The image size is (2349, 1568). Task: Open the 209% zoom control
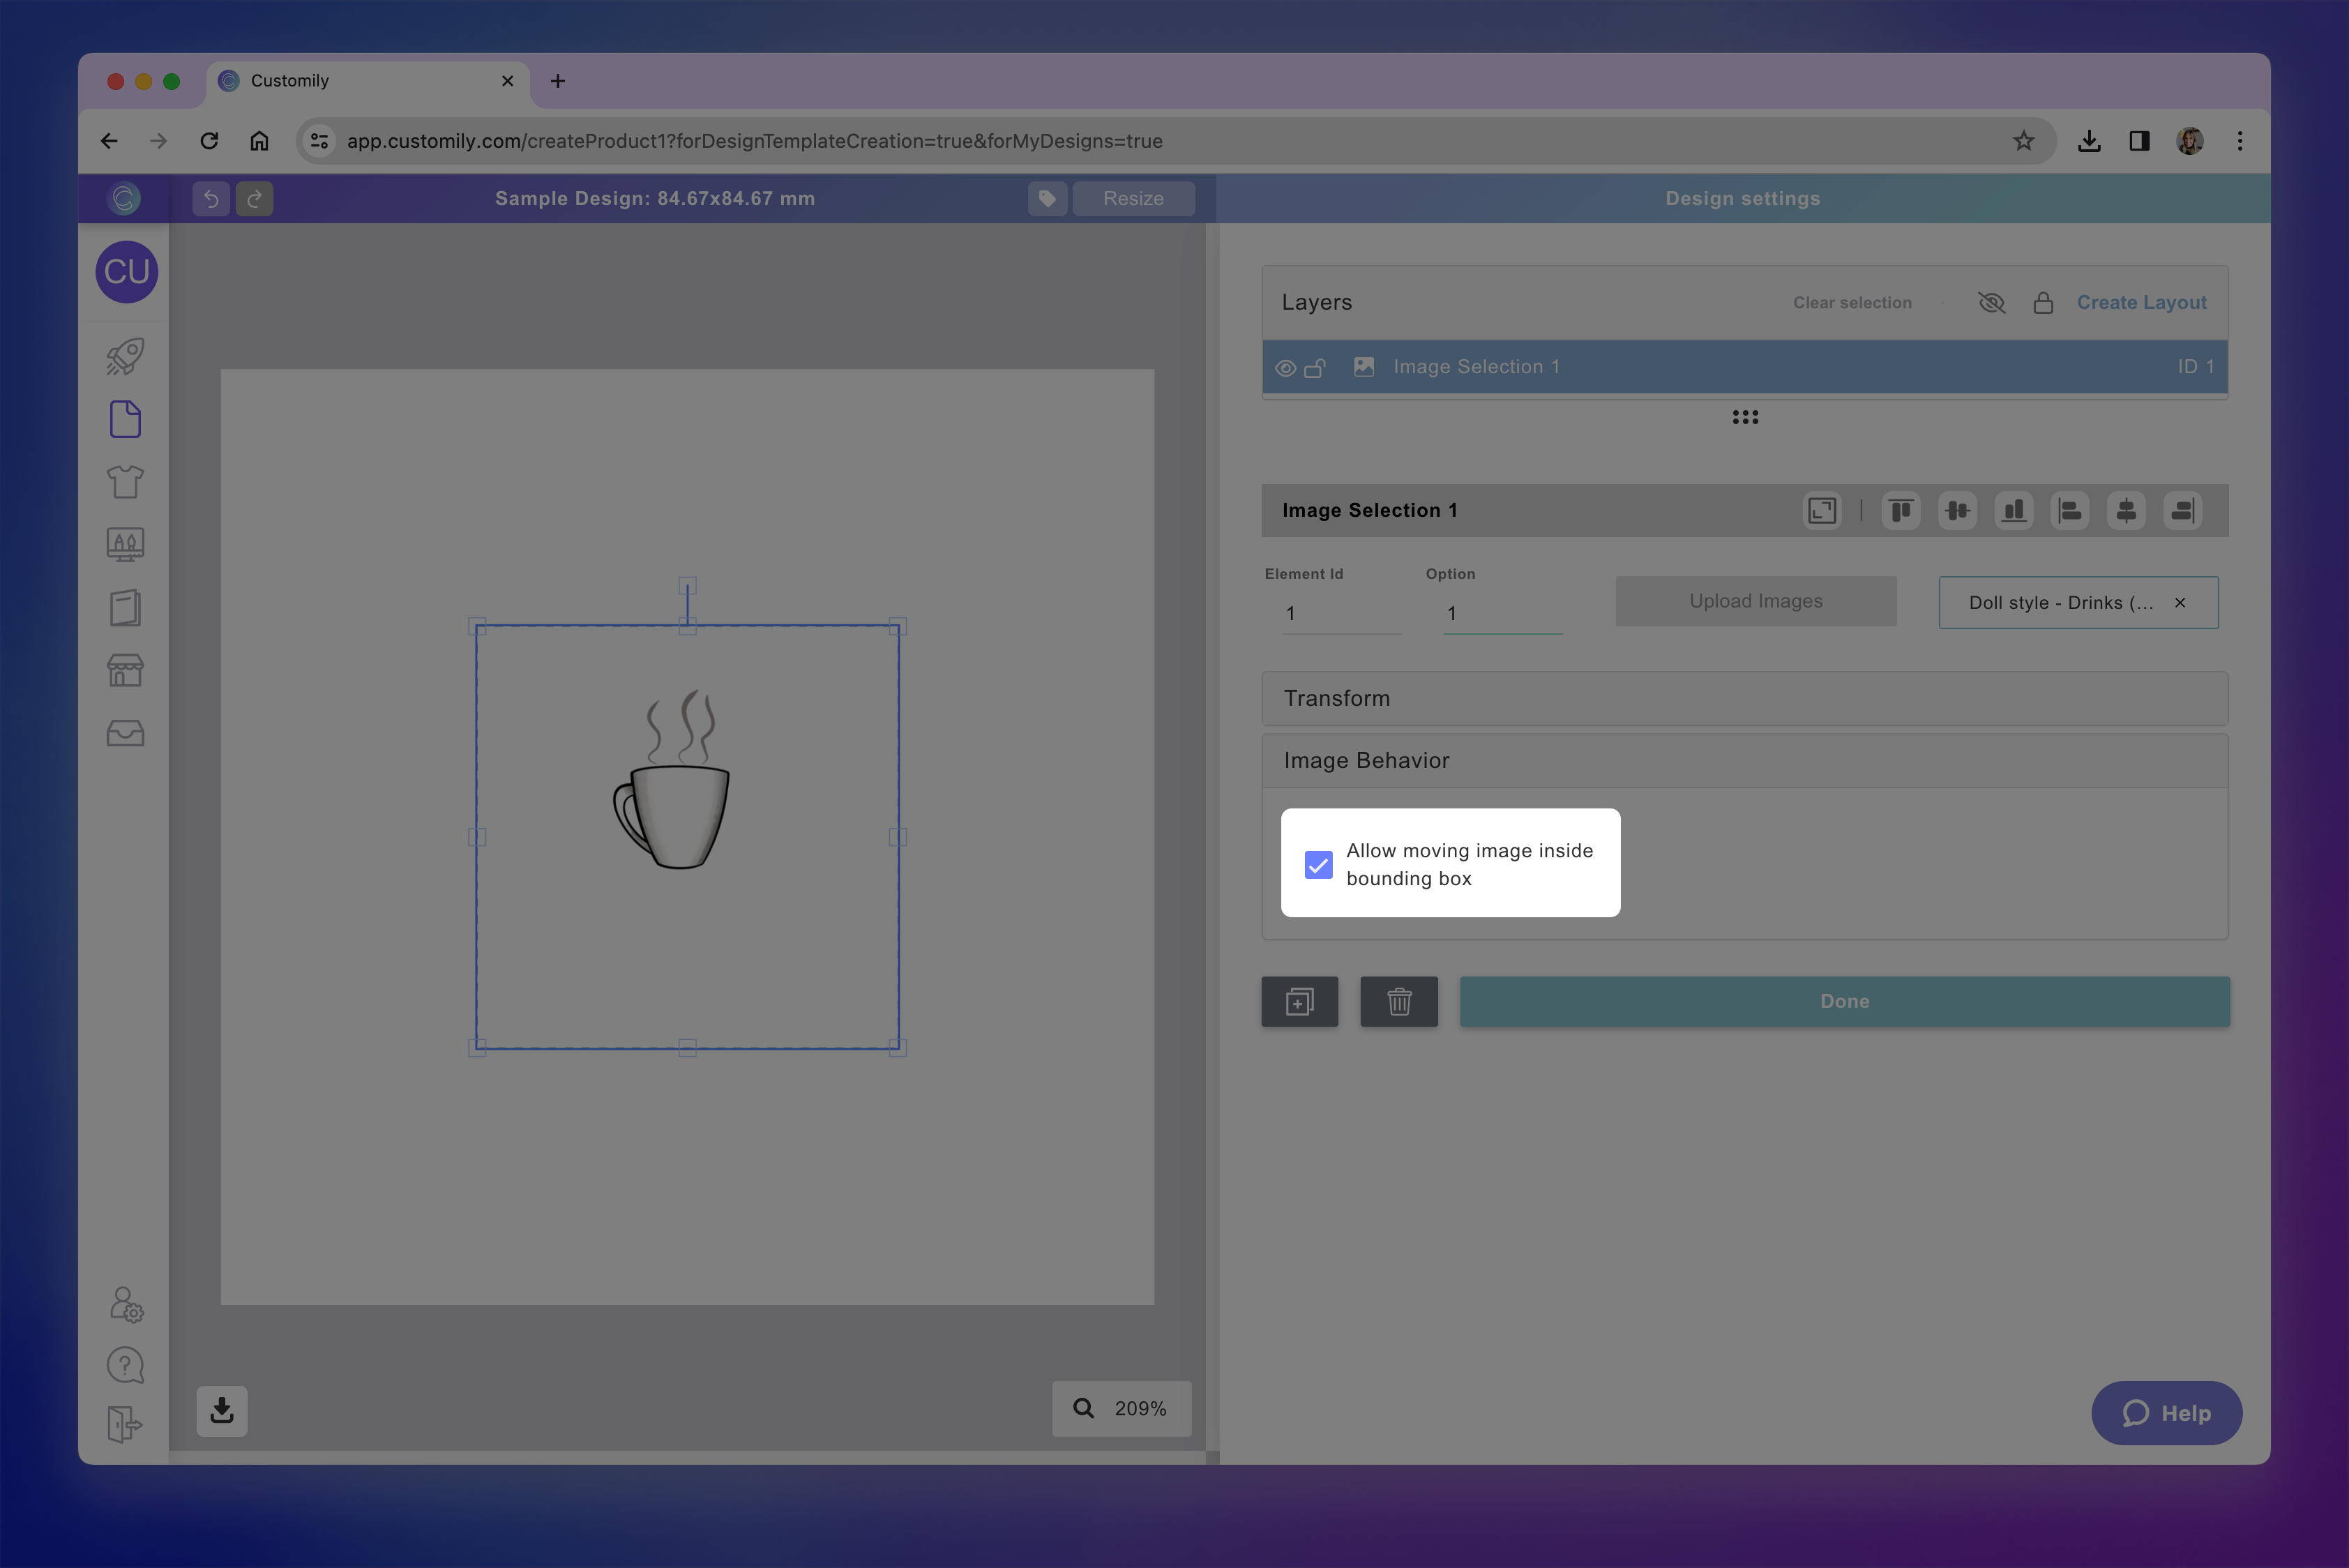click(1121, 1408)
